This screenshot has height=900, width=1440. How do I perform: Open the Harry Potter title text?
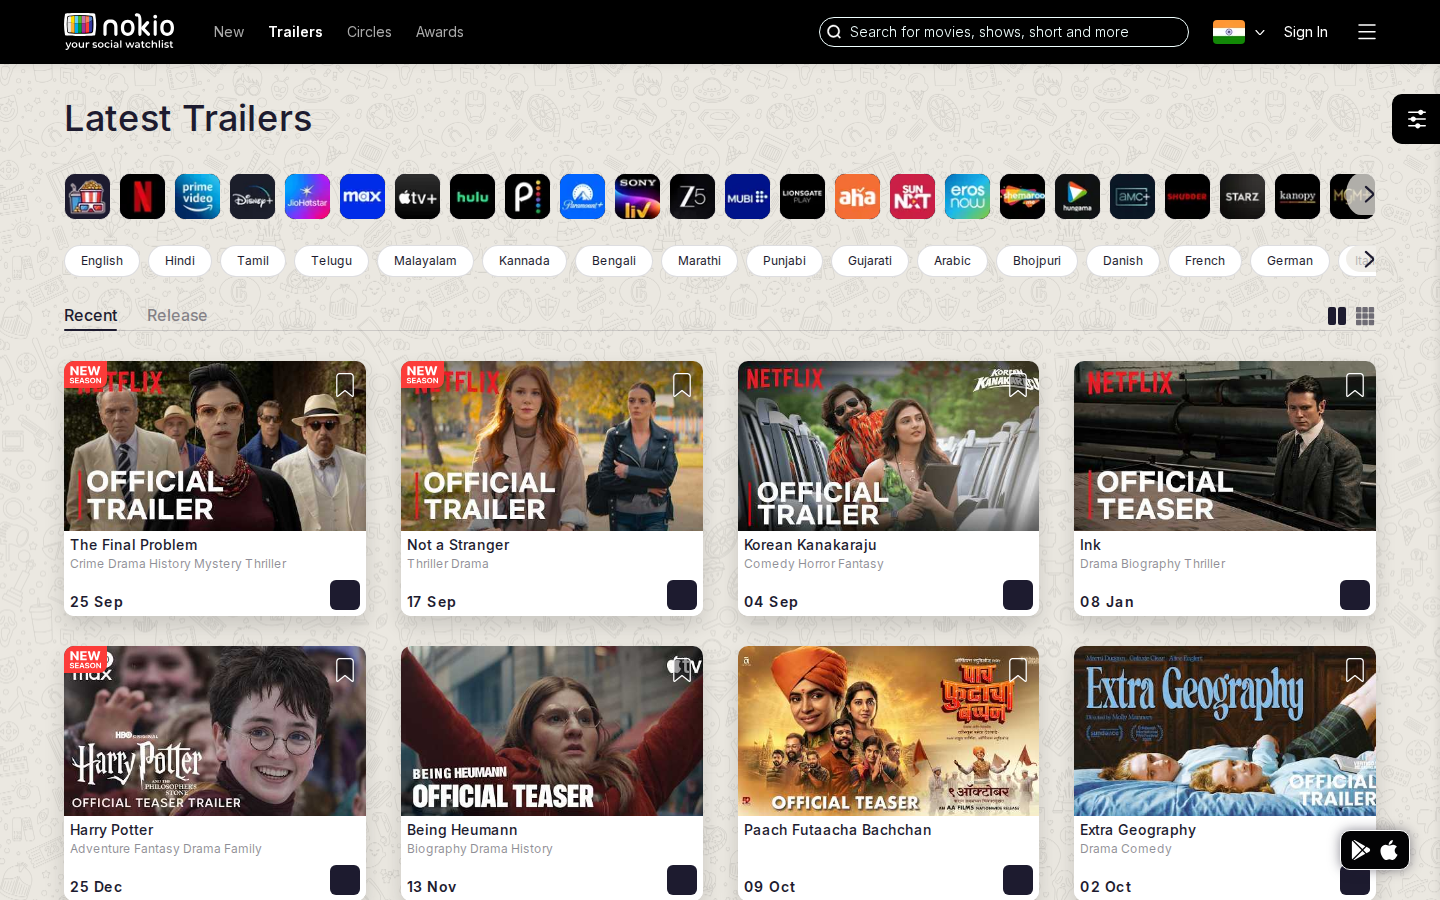click(112, 830)
